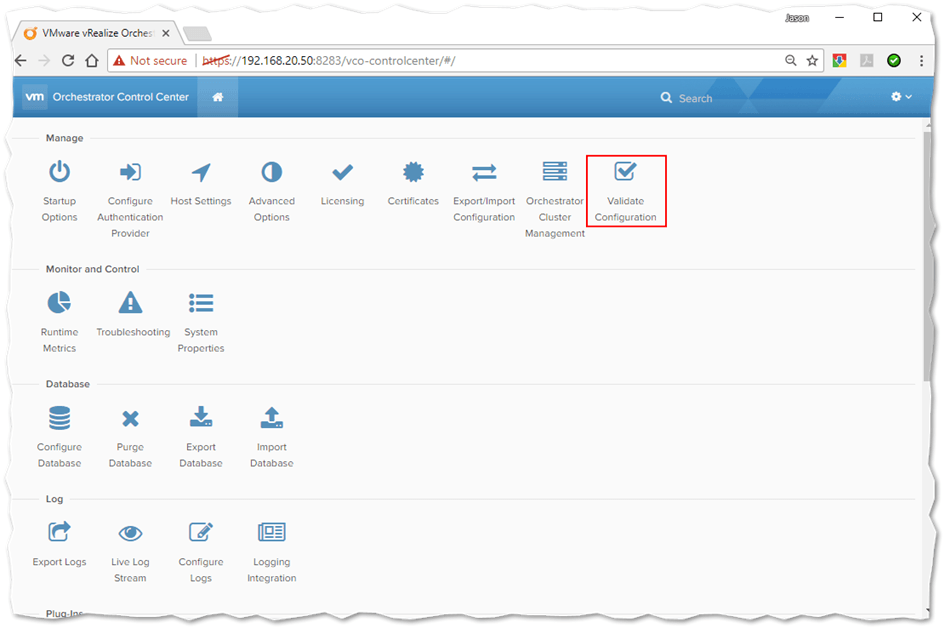Viewport: 945px width, 629px height.
Task: Click the page vertical scrollbar
Action: coord(927,256)
